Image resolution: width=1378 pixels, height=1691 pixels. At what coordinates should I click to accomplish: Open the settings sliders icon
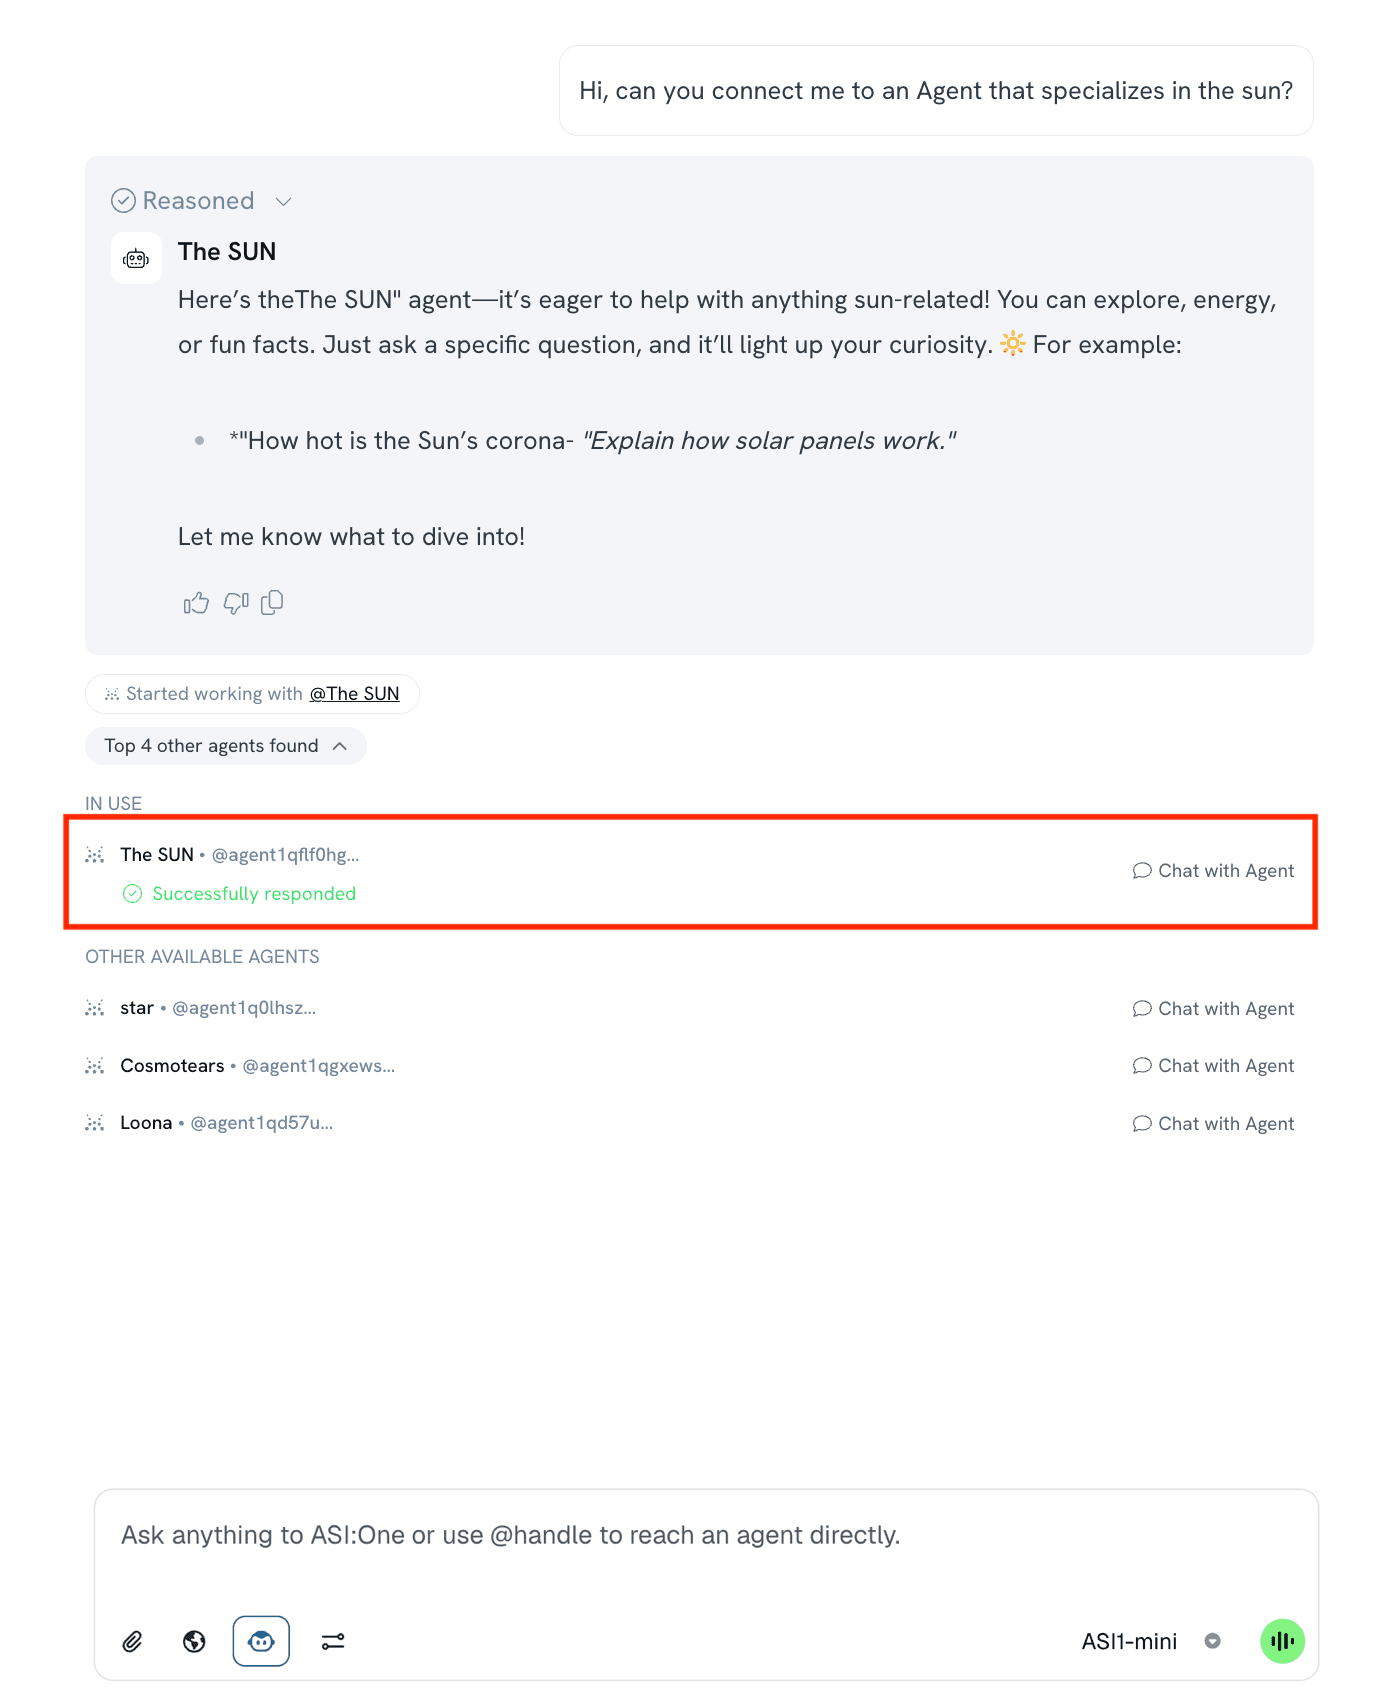tap(333, 1641)
